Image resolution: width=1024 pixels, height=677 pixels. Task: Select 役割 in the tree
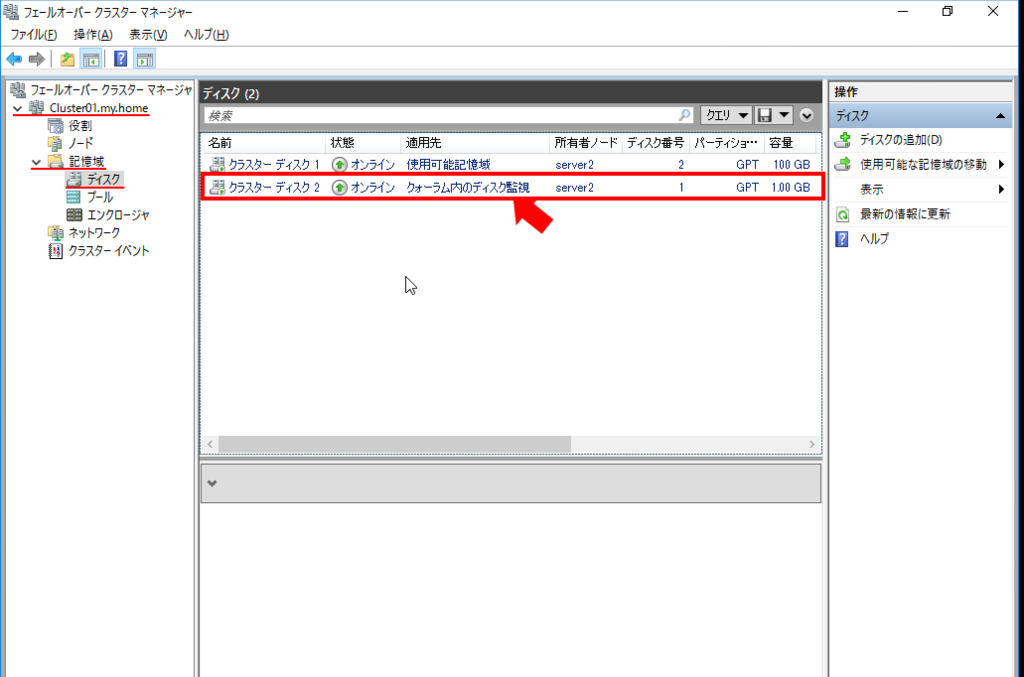pos(80,125)
